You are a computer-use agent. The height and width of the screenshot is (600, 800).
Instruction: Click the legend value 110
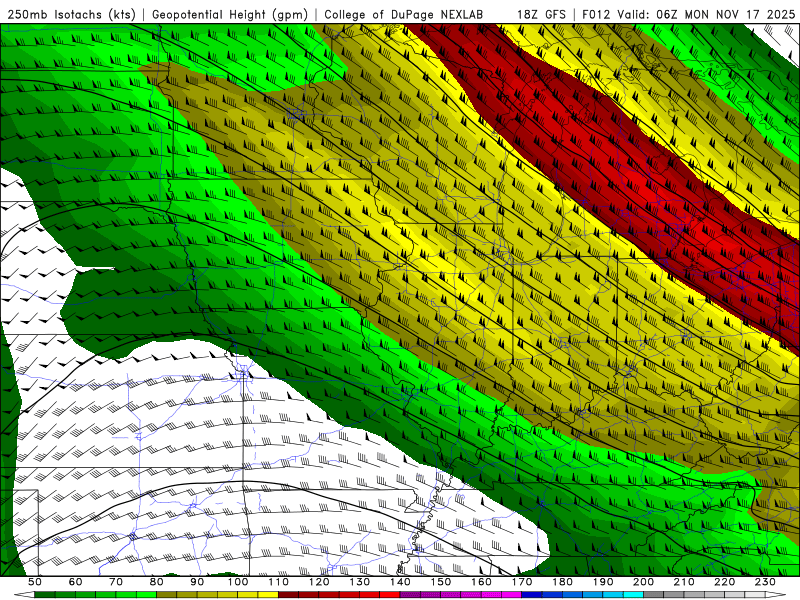point(279,582)
